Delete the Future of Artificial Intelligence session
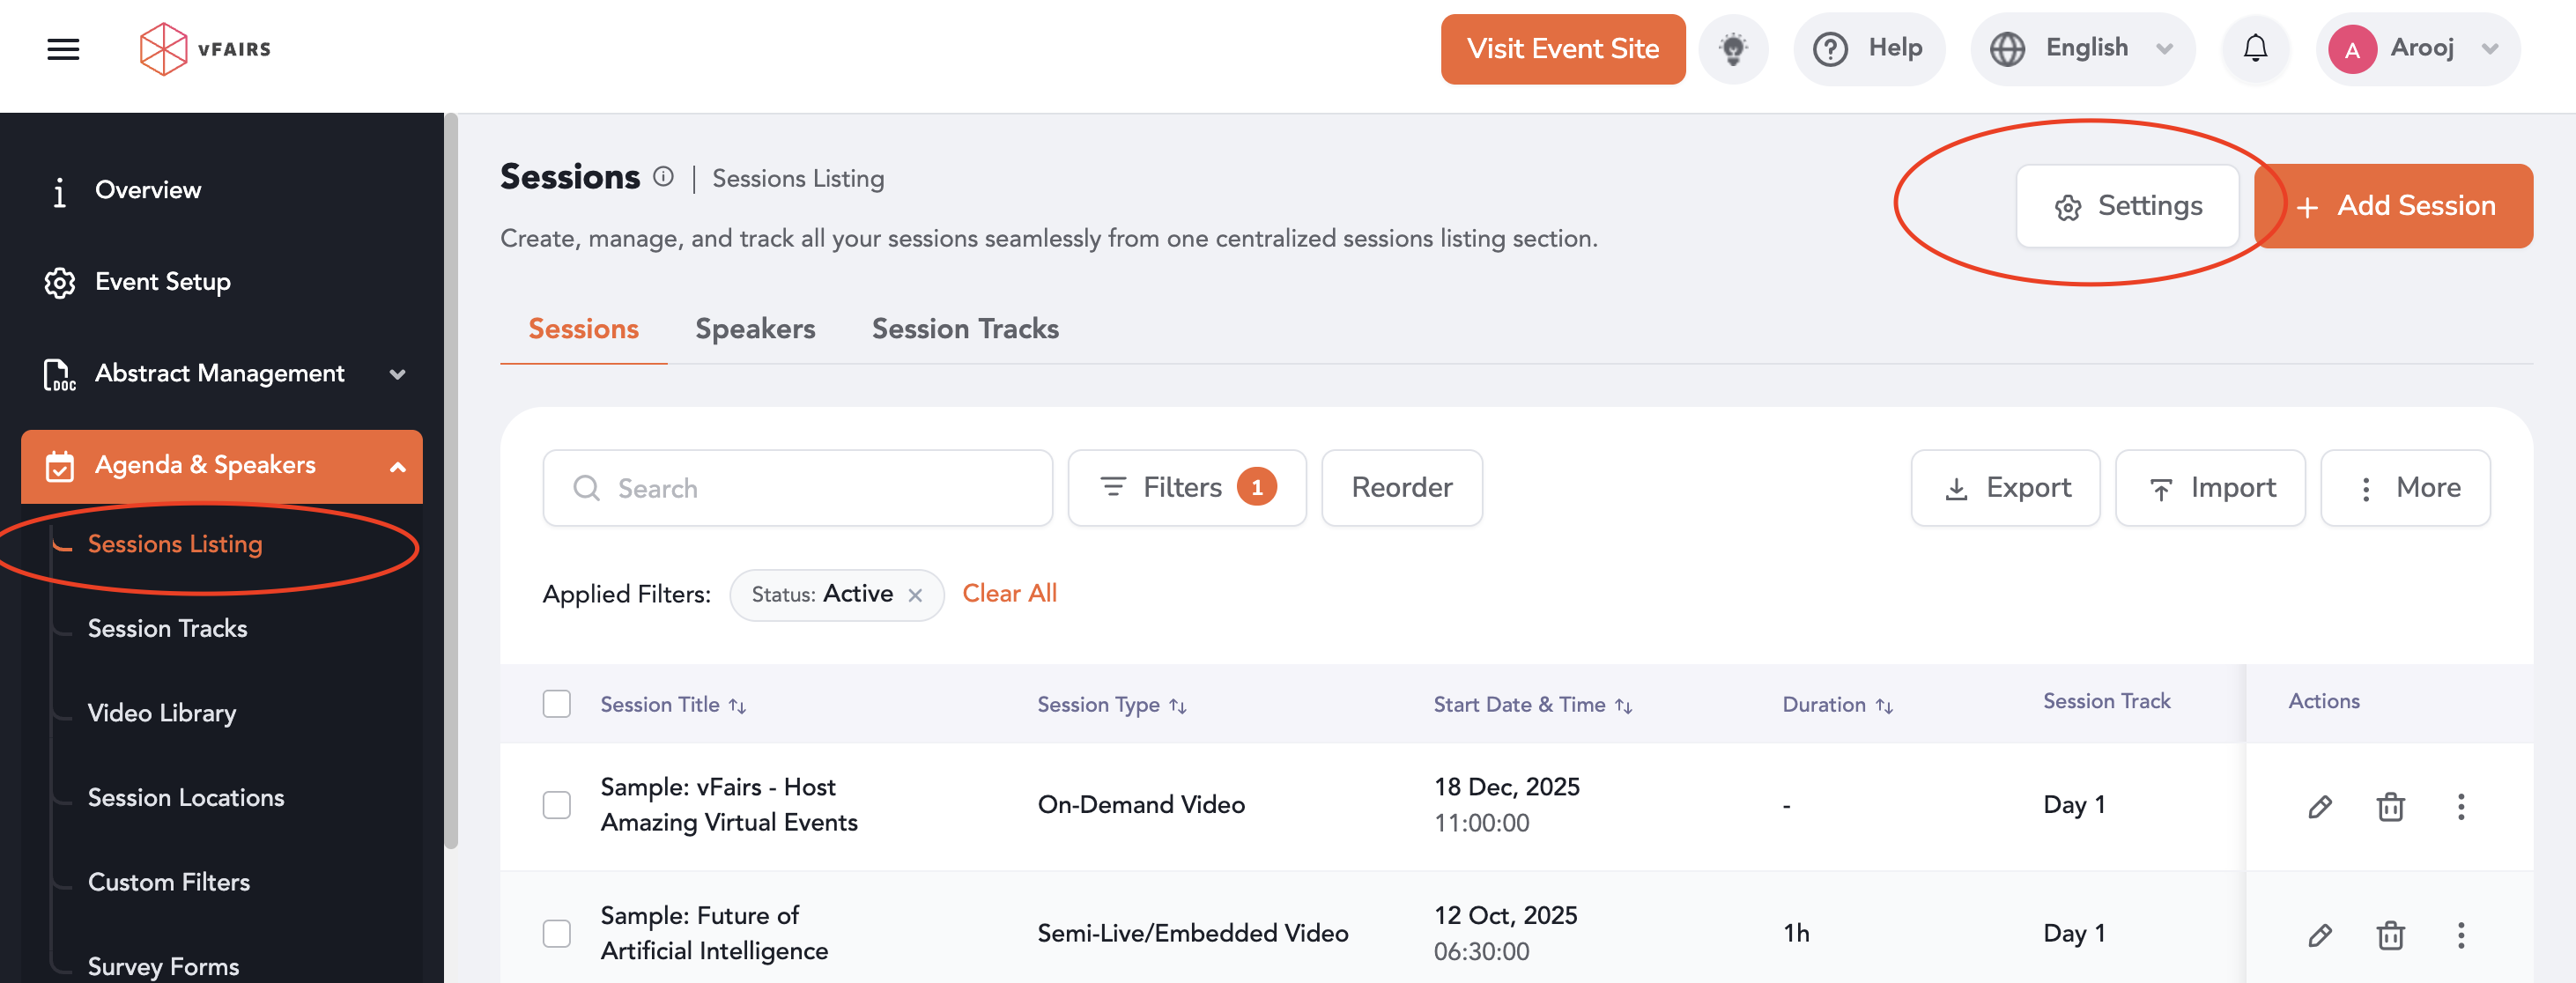This screenshot has height=983, width=2576. 2390,935
